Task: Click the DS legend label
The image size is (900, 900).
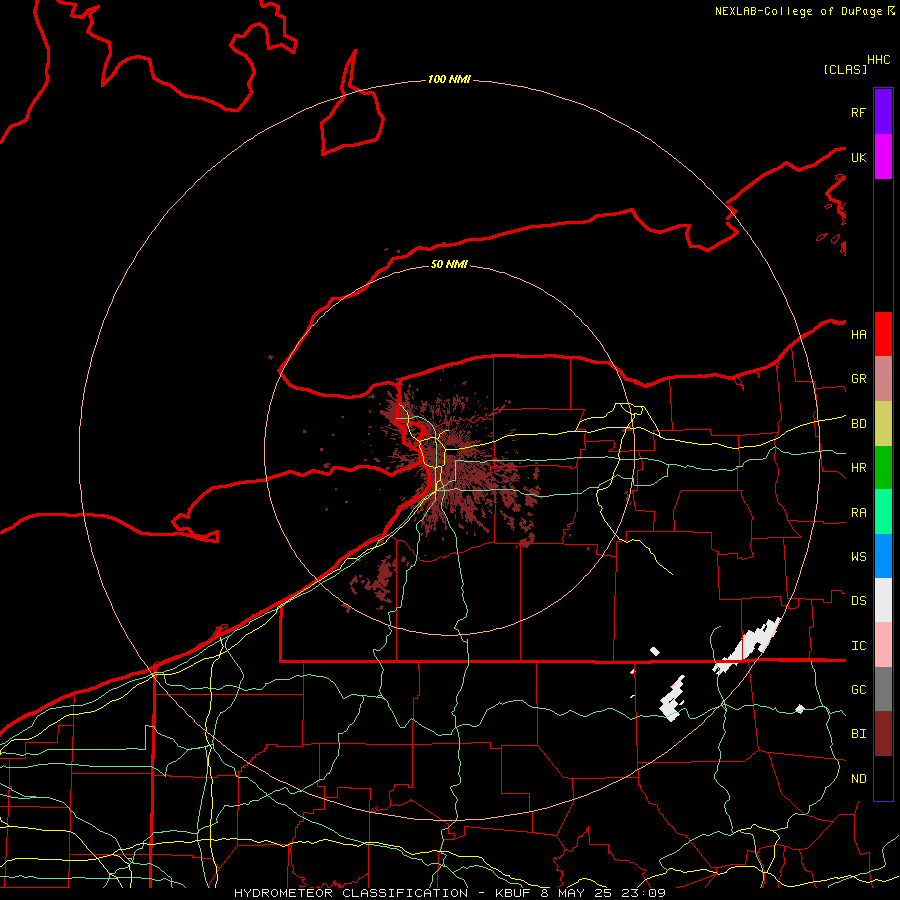Action: pyautogui.click(x=858, y=601)
